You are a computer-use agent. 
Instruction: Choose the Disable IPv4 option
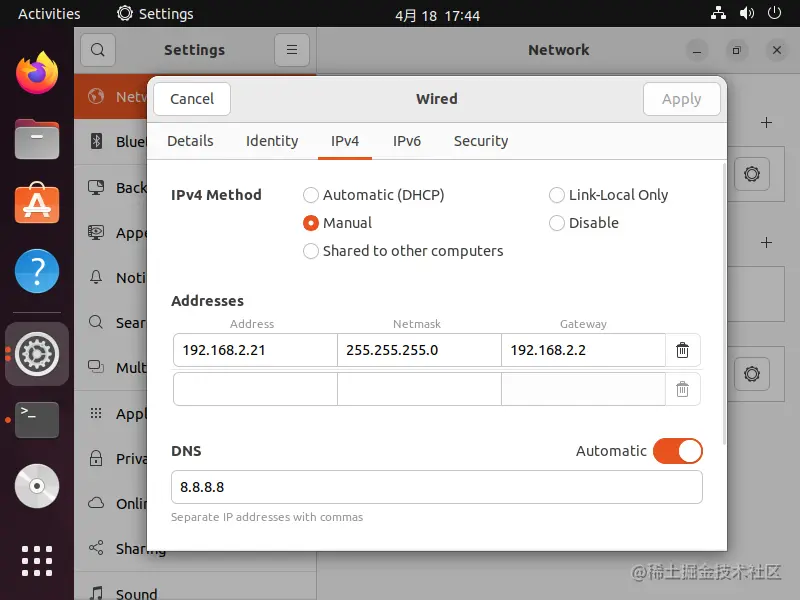coord(557,223)
